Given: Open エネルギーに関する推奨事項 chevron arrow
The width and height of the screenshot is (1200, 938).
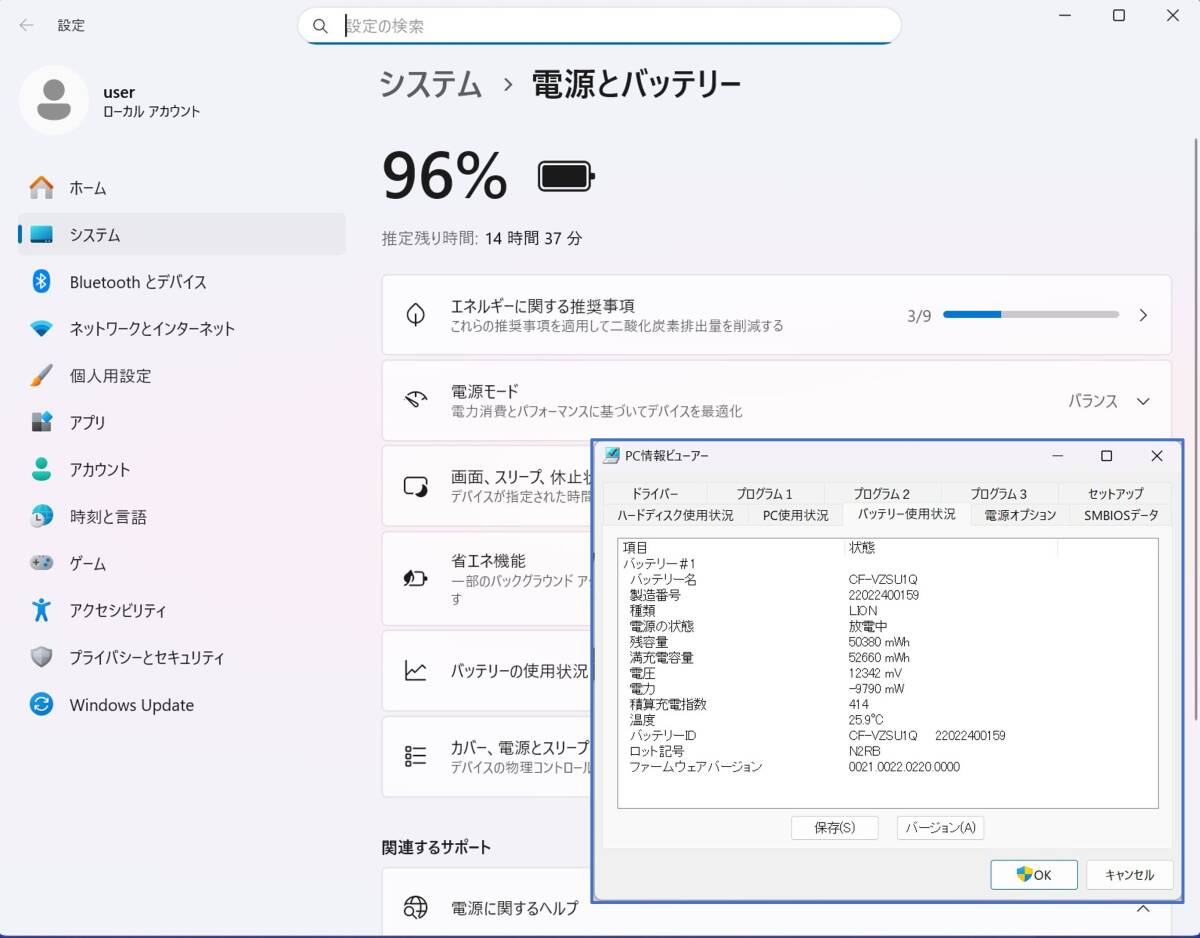Looking at the screenshot, I should (1143, 315).
